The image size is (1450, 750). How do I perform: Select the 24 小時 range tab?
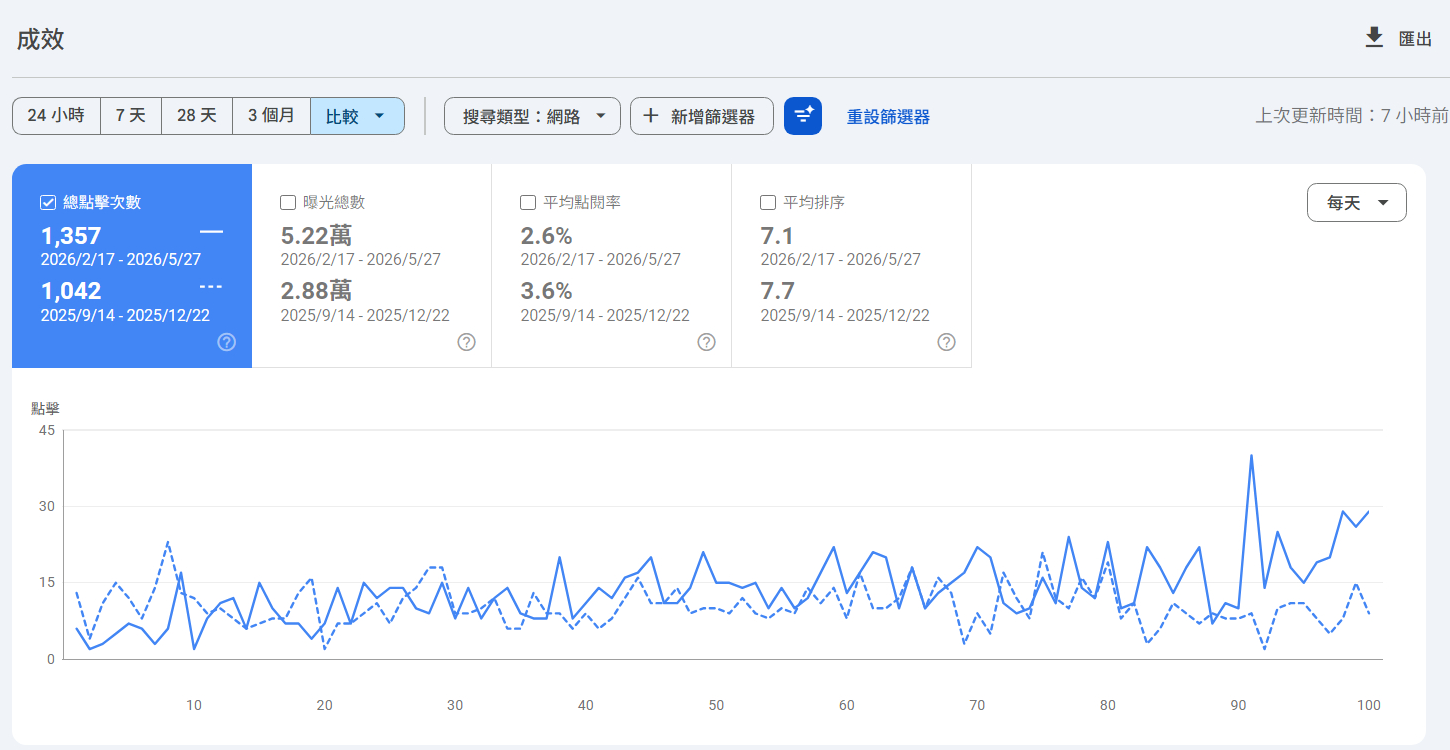[x=56, y=116]
